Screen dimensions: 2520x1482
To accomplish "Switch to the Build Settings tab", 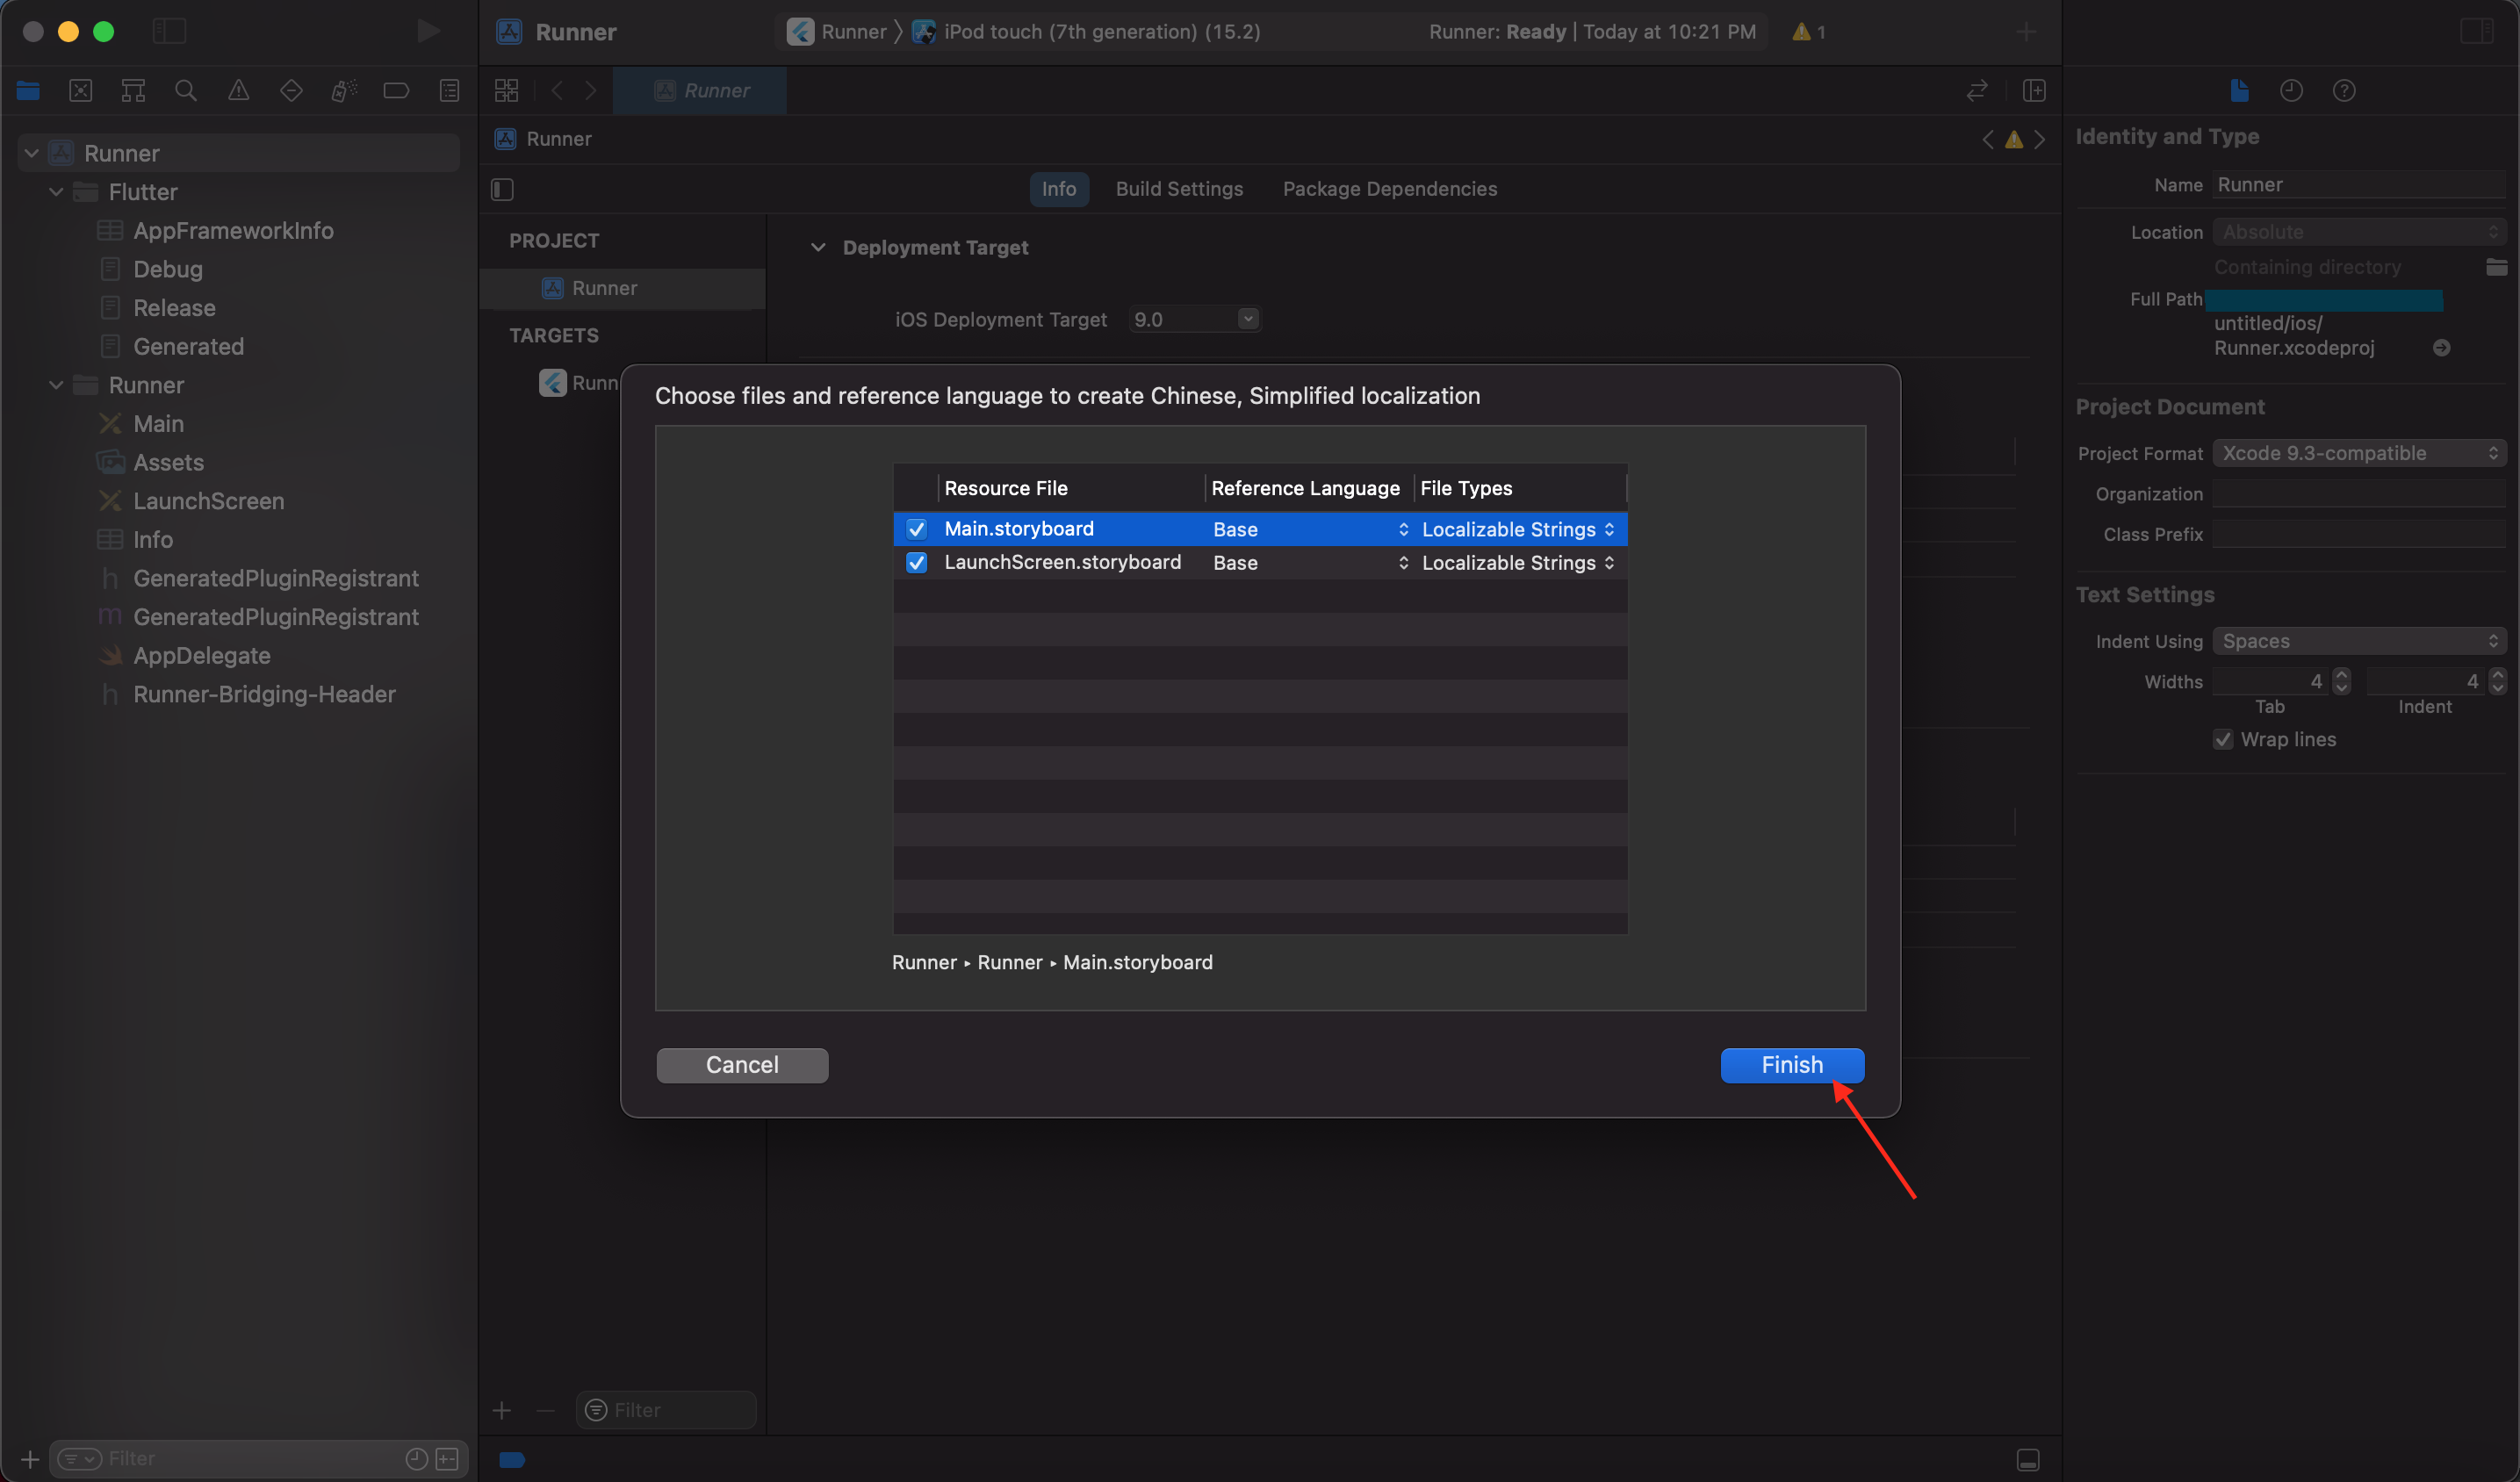I will click(x=1179, y=189).
